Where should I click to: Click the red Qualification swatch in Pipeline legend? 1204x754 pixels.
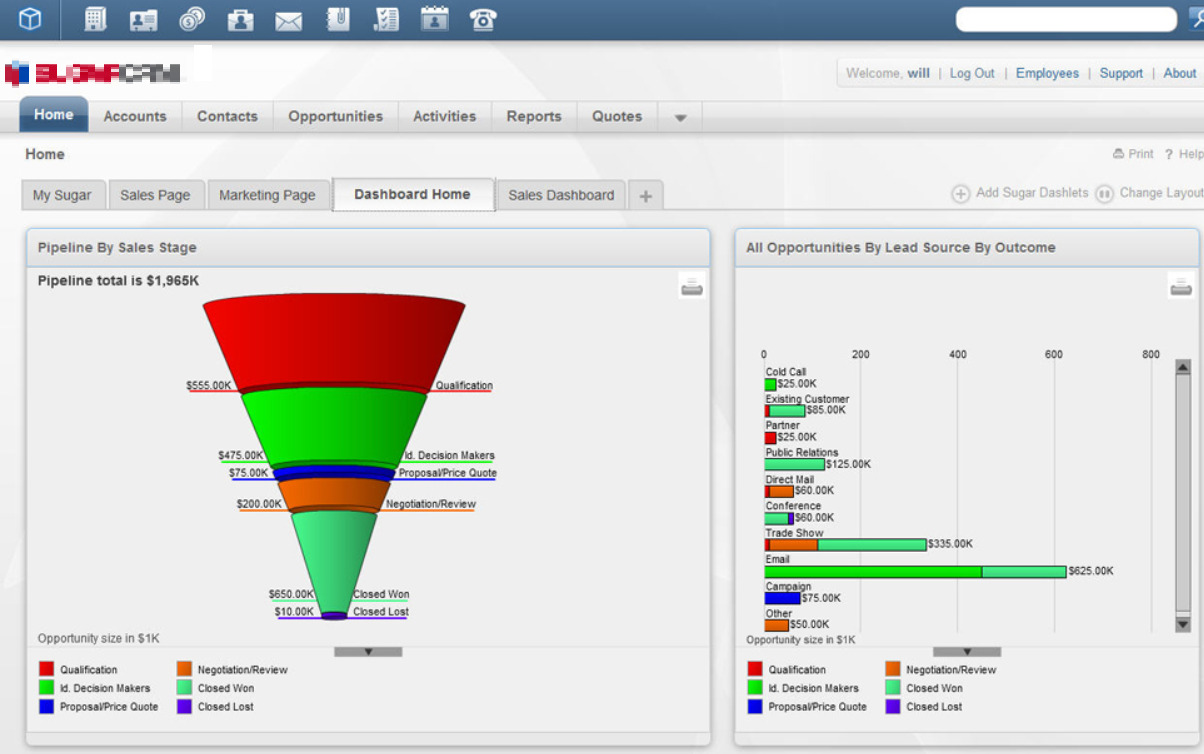[46, 670]
